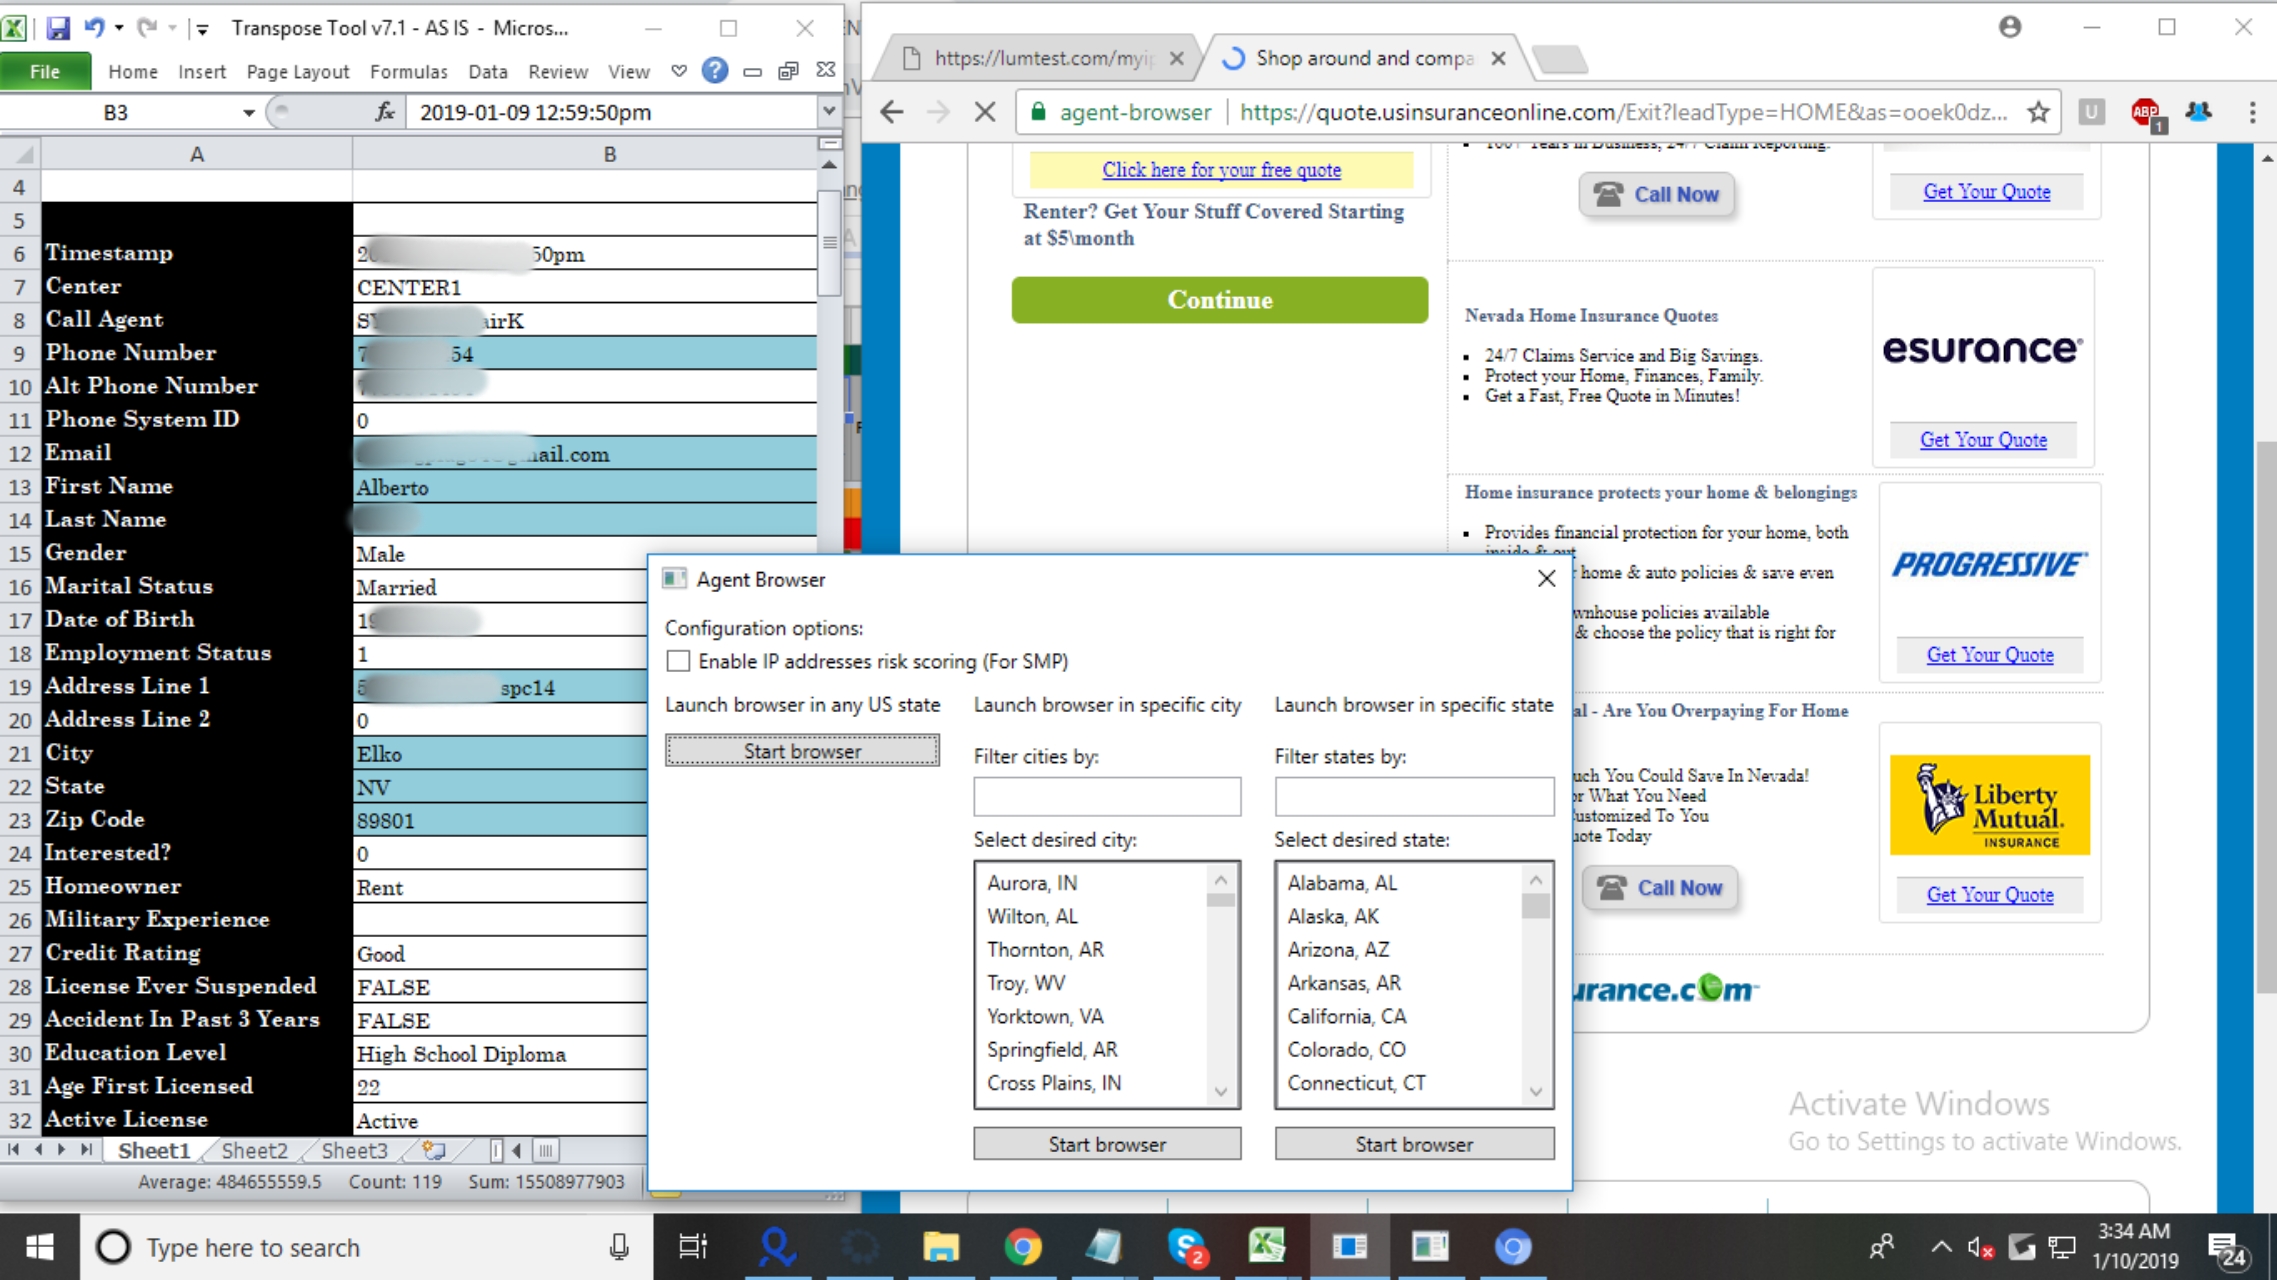Switch to Sheet2 tab
This screenshot has width=2277, height=1280.
pos(254,1151)
